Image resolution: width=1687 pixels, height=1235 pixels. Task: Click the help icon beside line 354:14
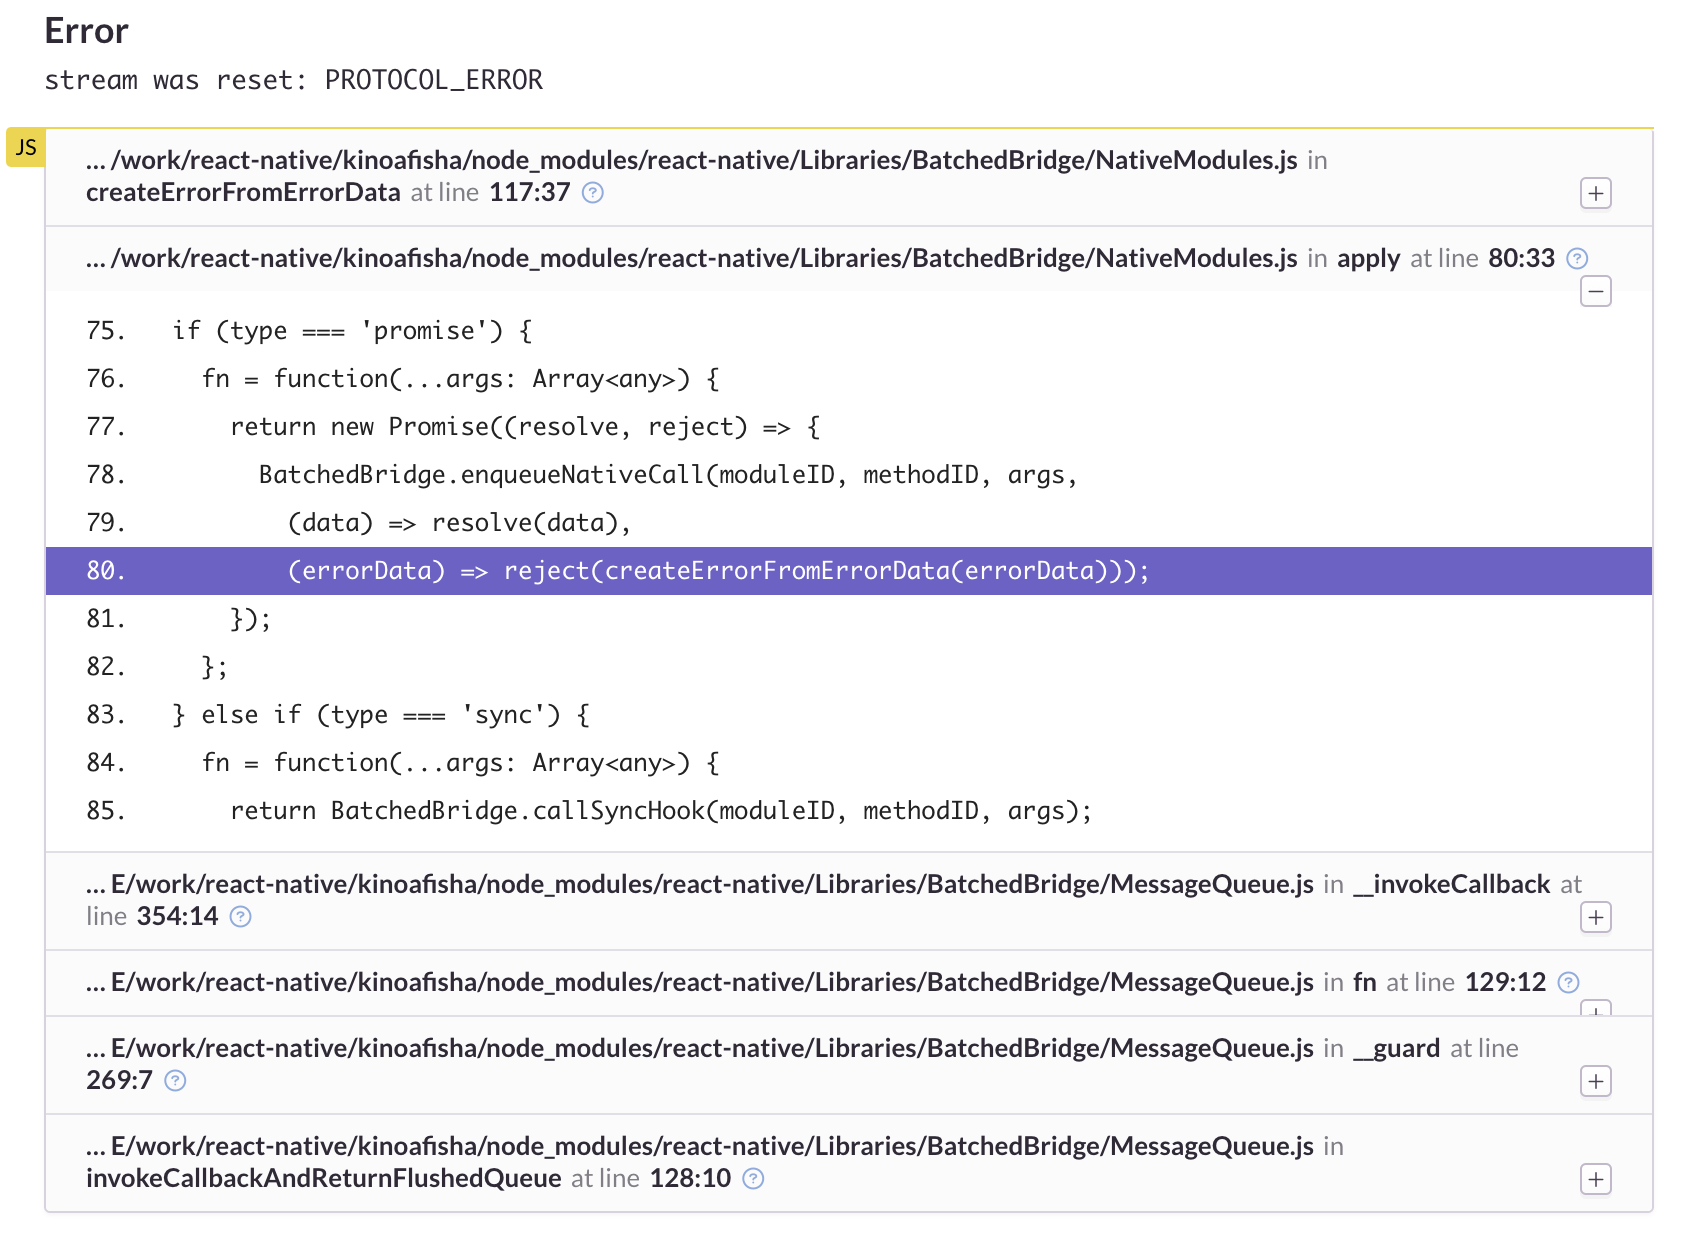coord(240,916)
